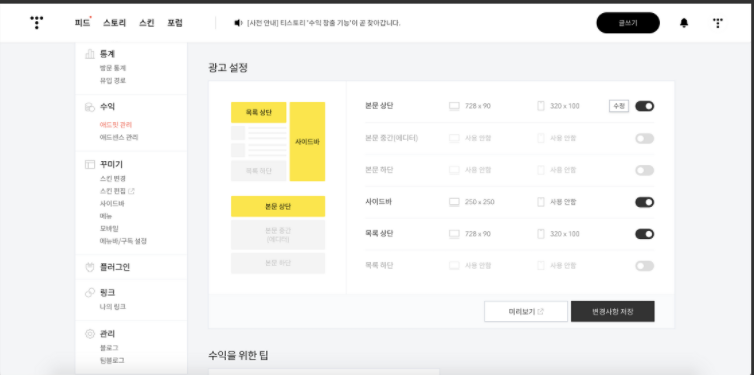Disable the 본문 상단 ad toggle
This screenshot has height=375, width=754.
tap(644, 106)
